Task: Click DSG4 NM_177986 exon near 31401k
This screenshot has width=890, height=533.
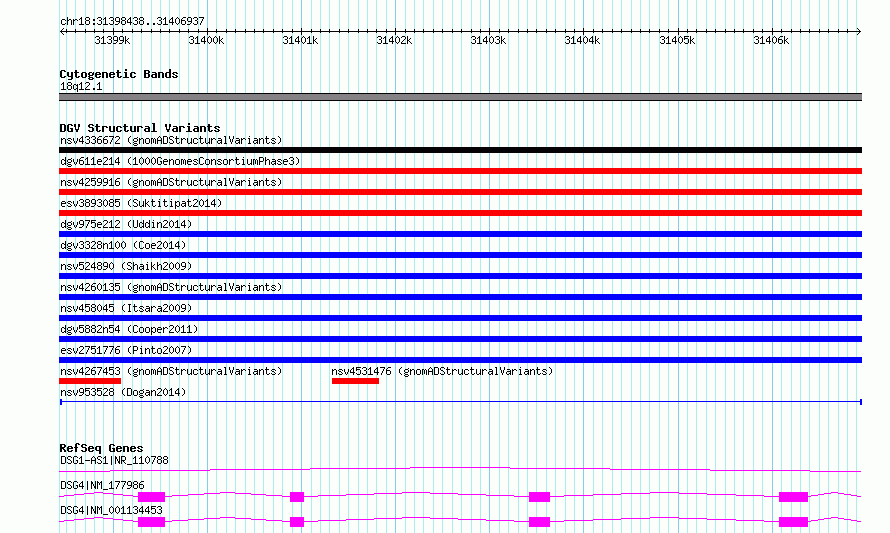Action: [x=297, y=497]
